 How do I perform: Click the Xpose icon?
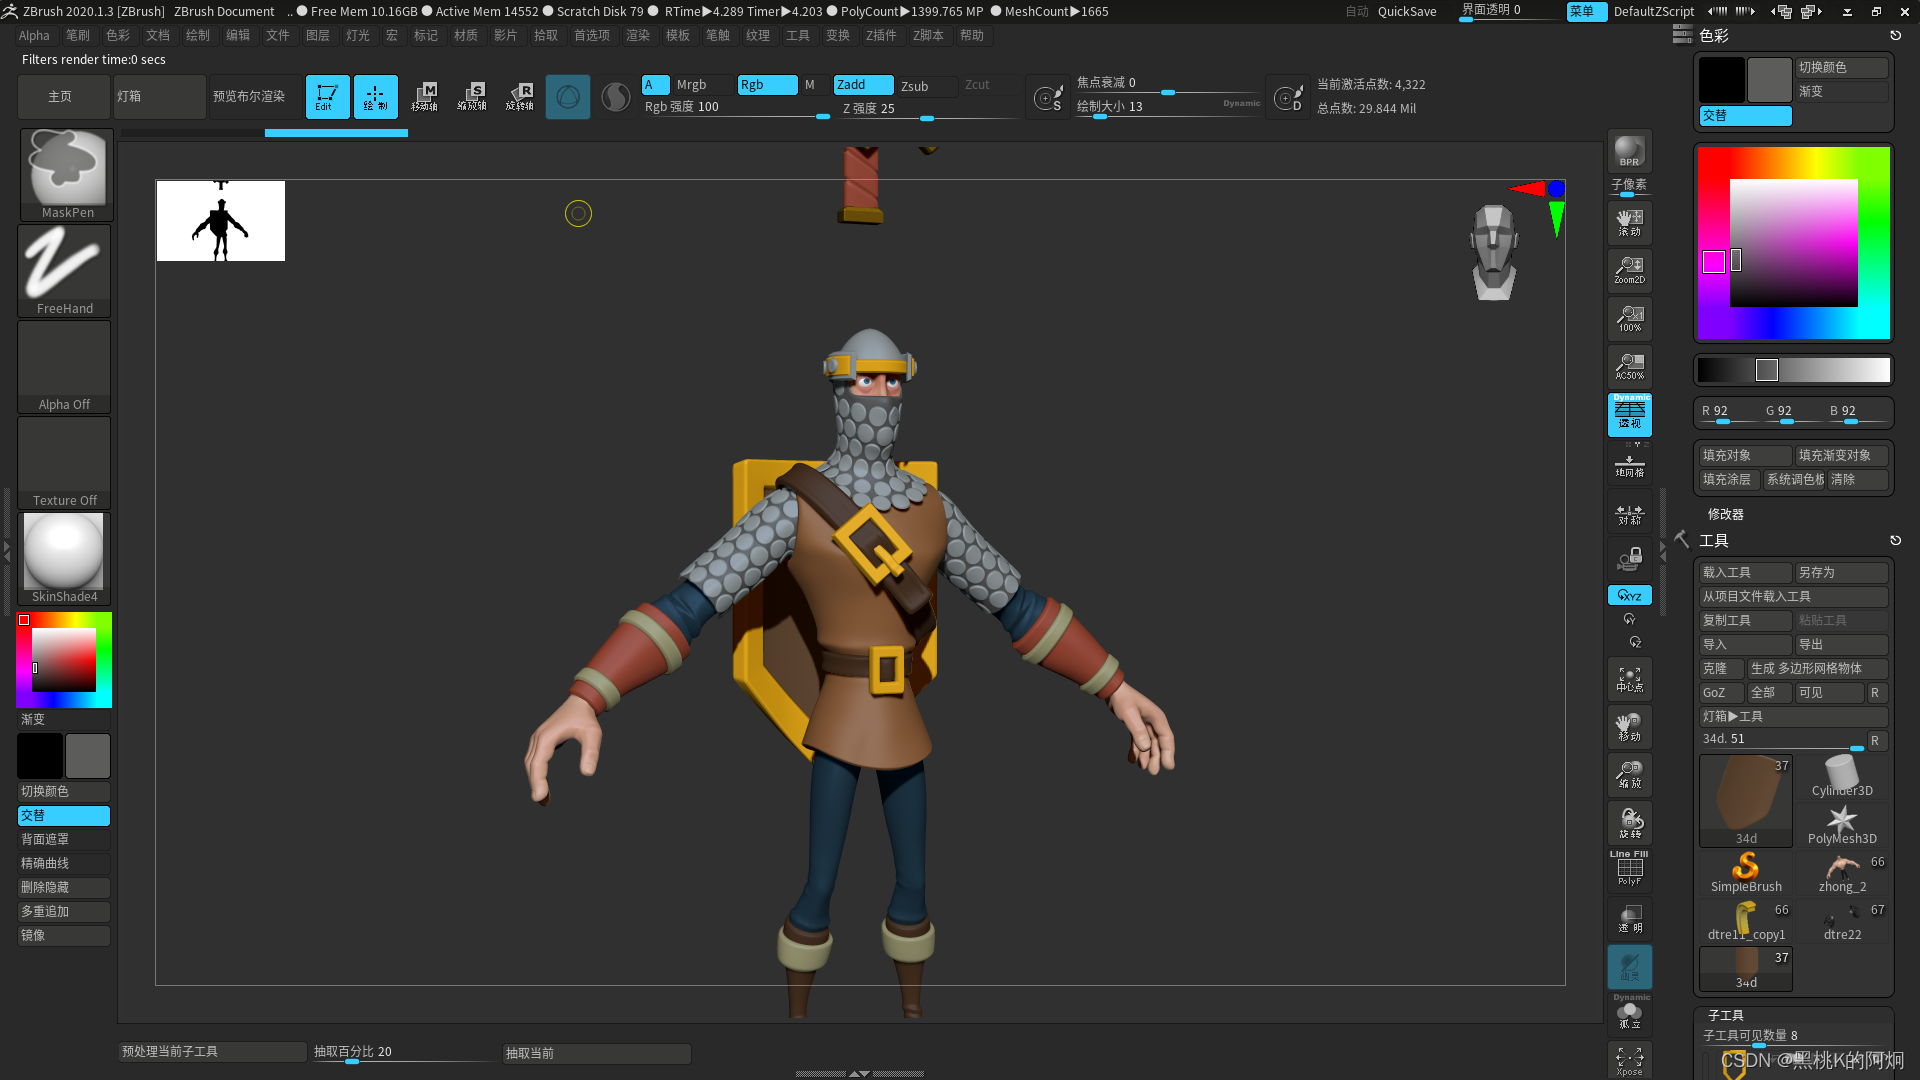point(1629,1060)
